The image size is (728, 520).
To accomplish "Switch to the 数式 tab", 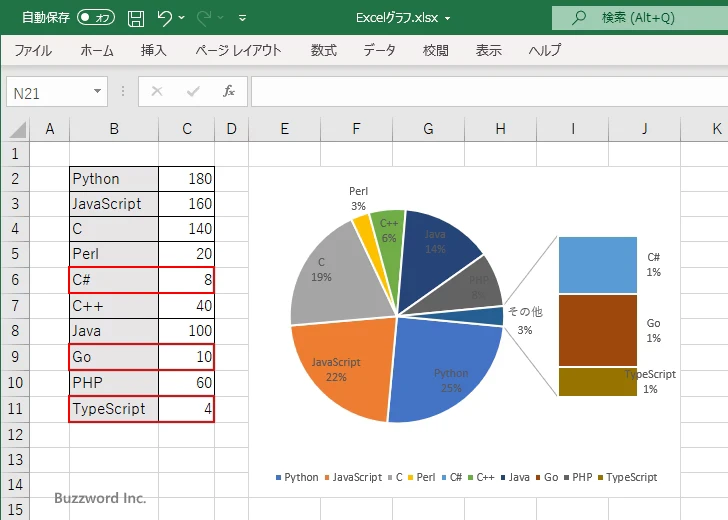I will tap(324, 50).
